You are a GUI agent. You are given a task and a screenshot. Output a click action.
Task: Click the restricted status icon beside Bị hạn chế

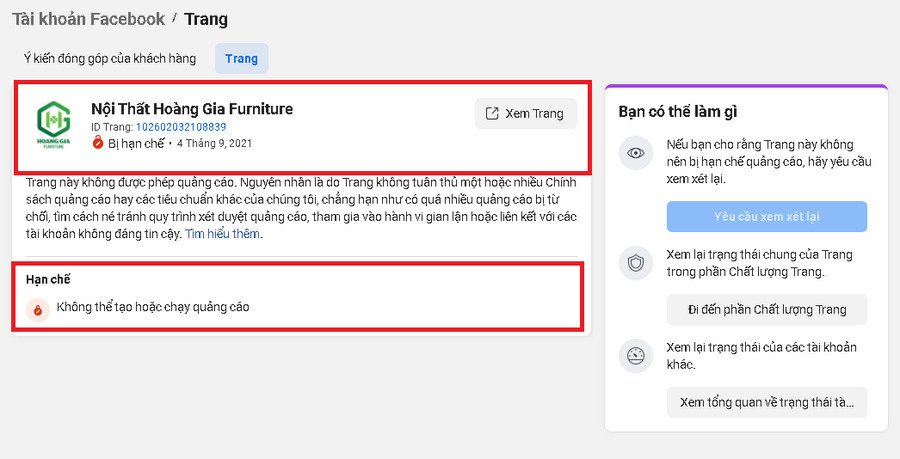click(98, 144)
